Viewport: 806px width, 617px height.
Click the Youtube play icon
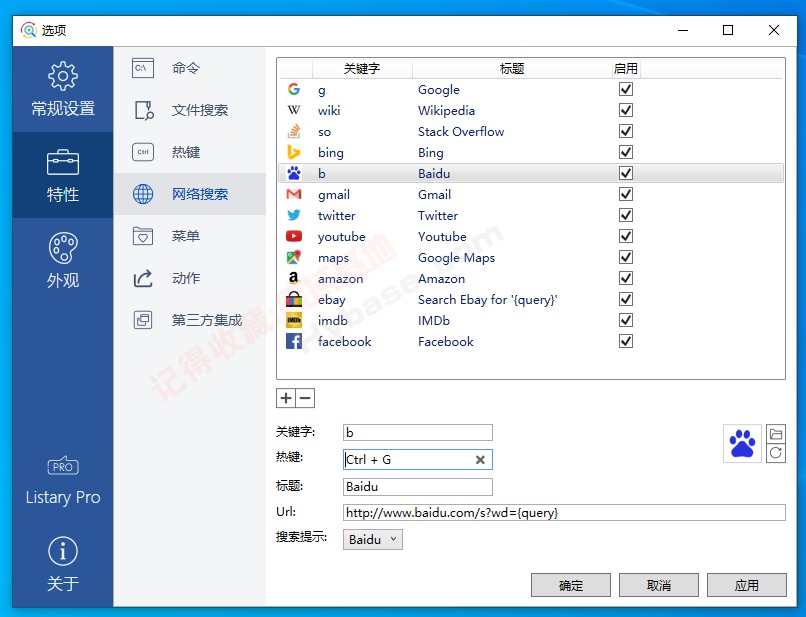(294, 237)
